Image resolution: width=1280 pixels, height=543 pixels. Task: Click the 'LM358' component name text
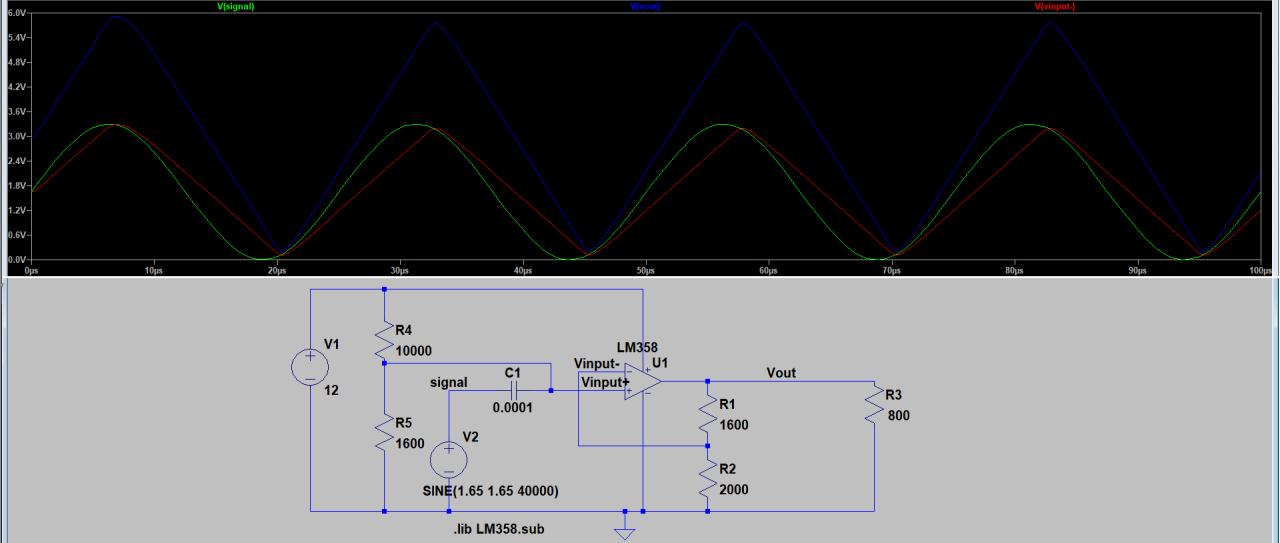pyautogui.click(x=638, y=347)
